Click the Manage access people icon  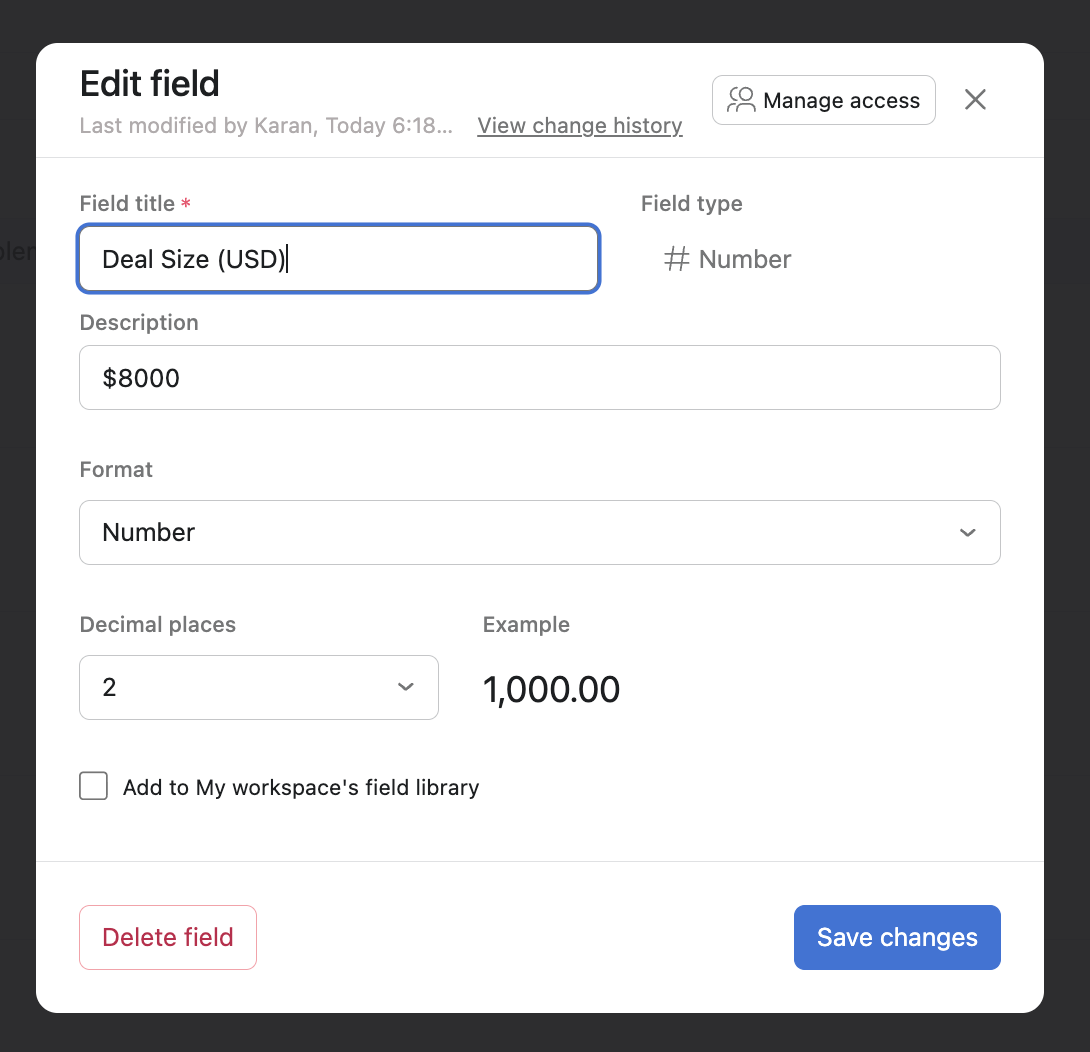pyautogui.click(x=740, y=99)
